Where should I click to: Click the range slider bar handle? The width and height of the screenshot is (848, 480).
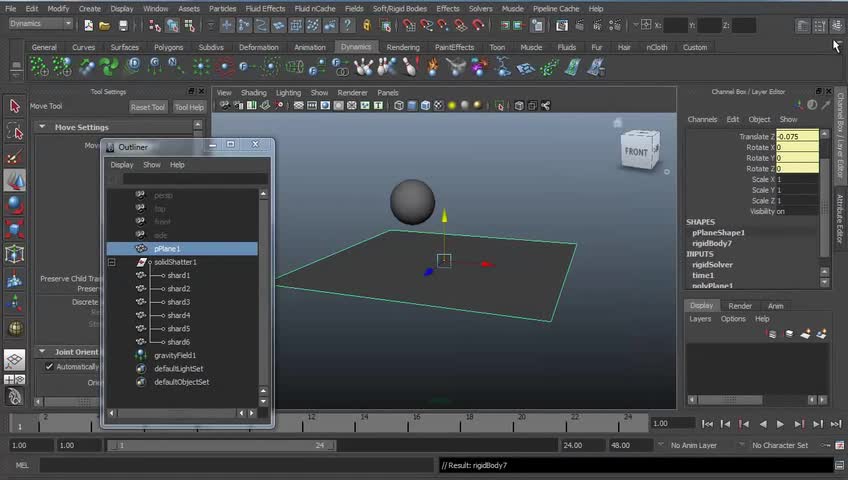[x=222, y=445]
